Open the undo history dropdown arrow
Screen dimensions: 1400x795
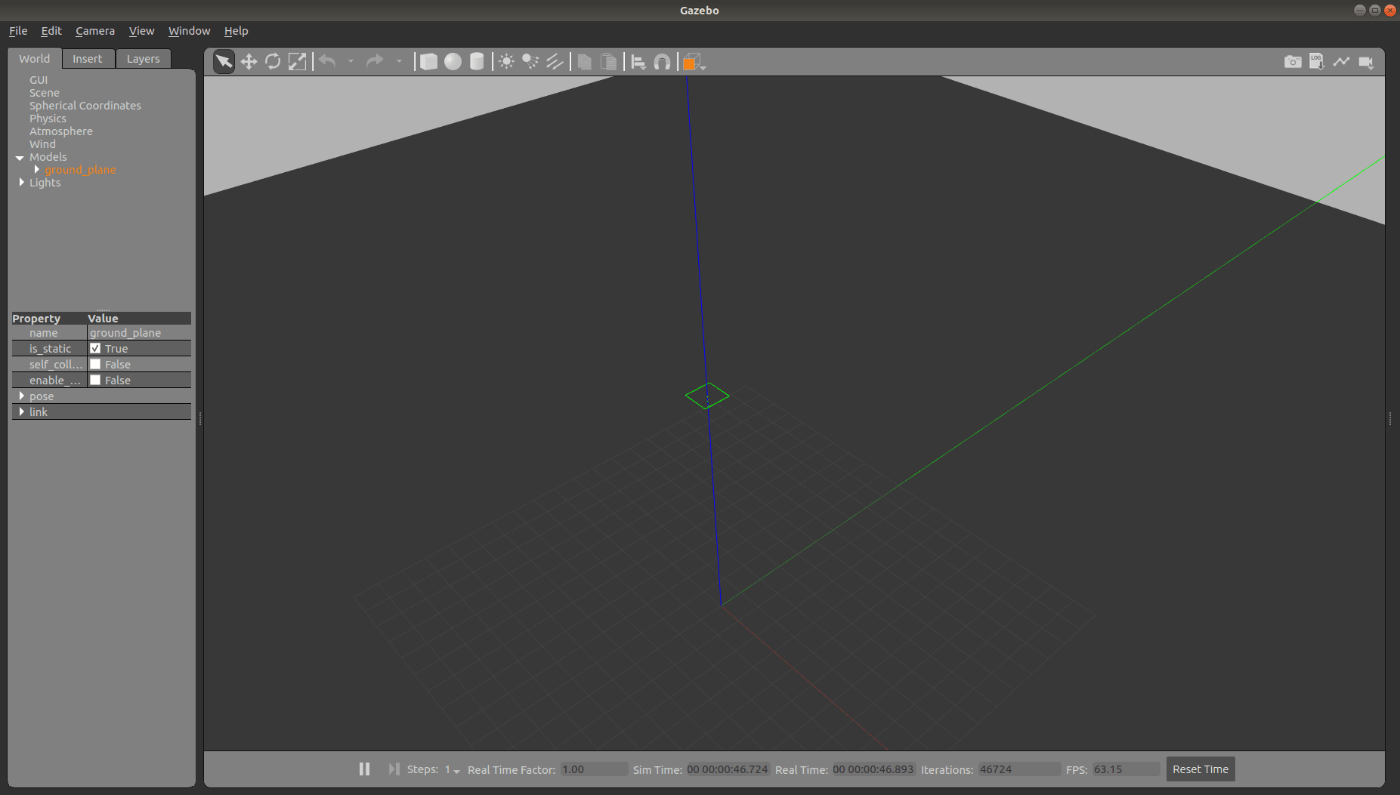pos(351,62)
